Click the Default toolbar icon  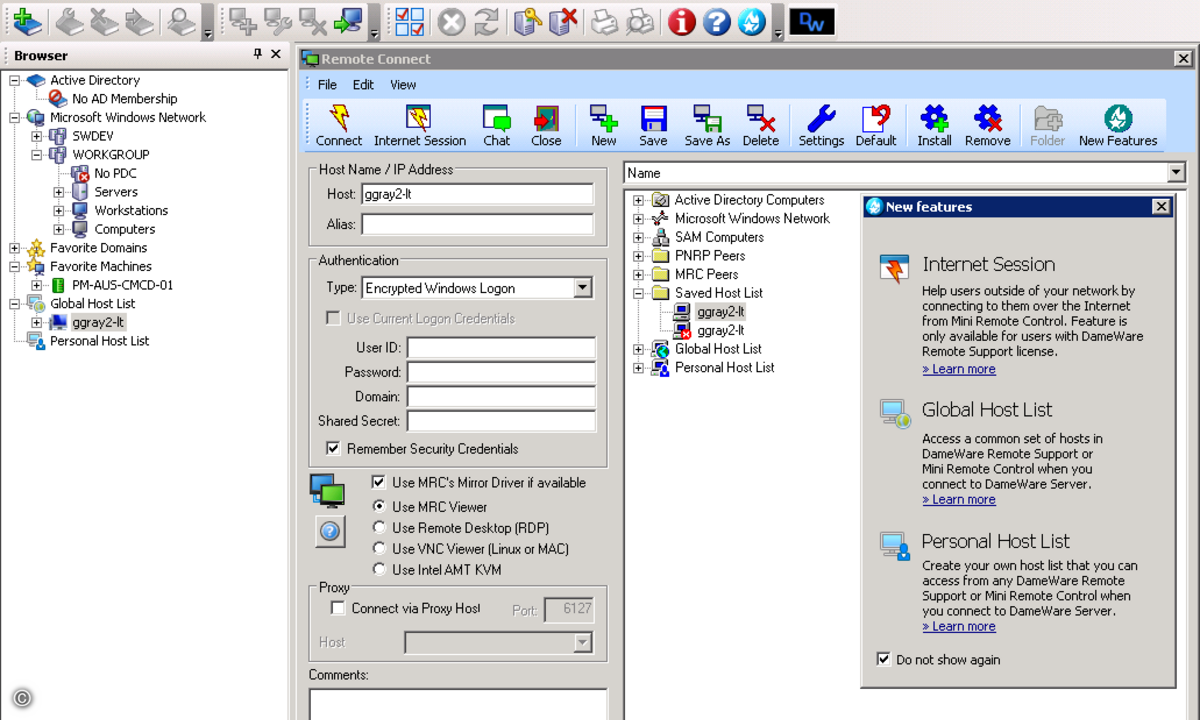[876, 126]
